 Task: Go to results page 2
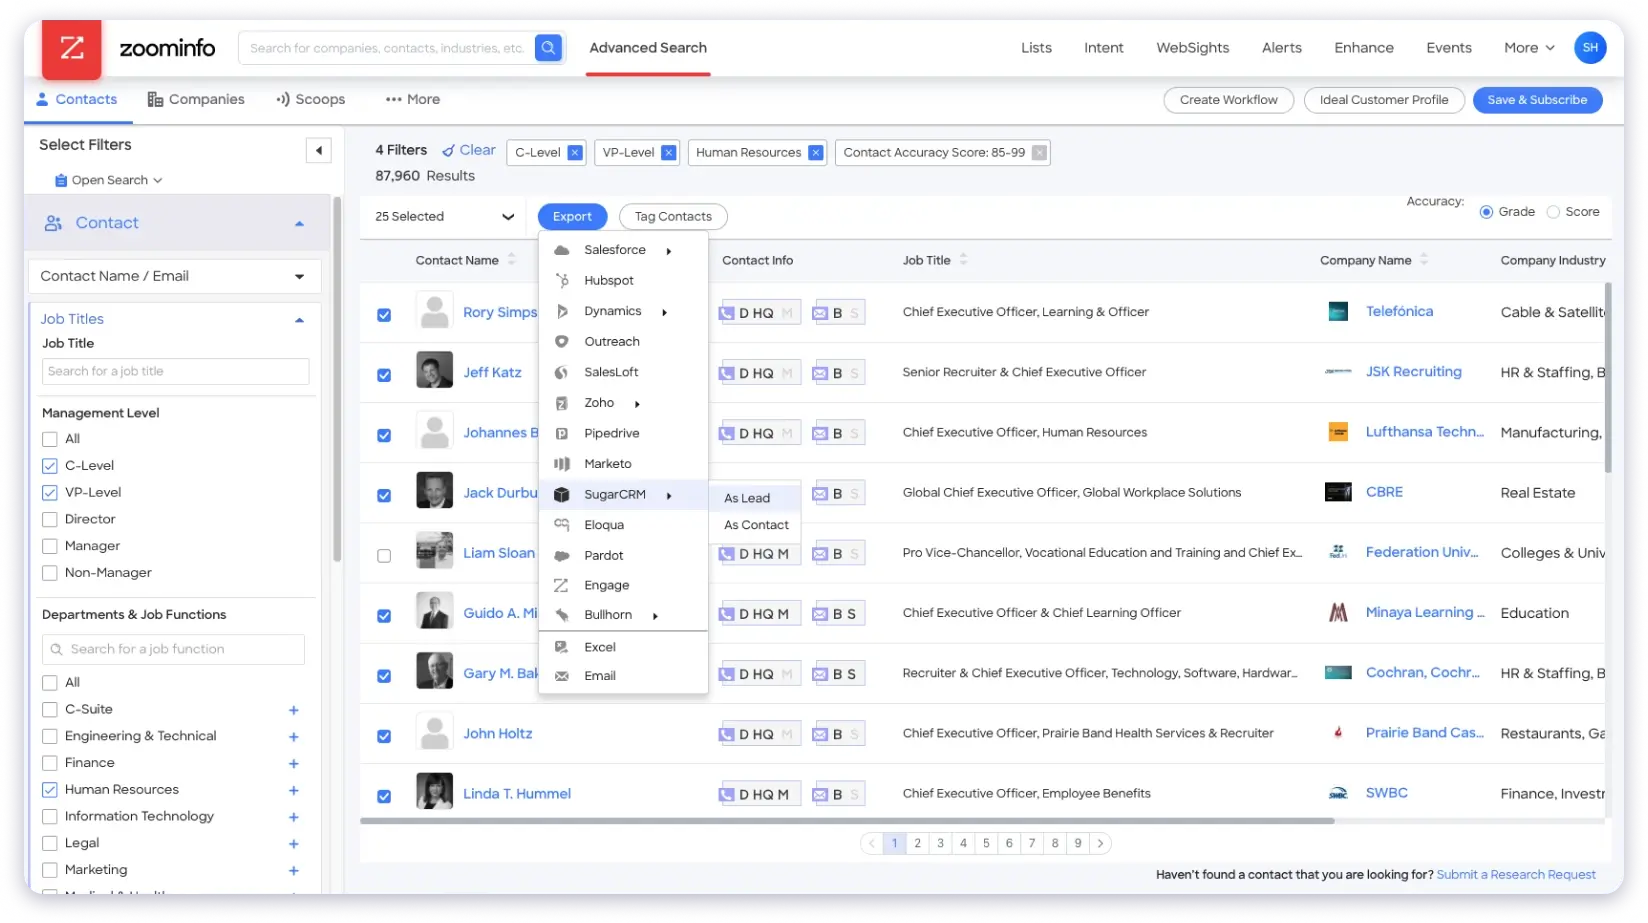pyautogui.click(x=917, y=844)
